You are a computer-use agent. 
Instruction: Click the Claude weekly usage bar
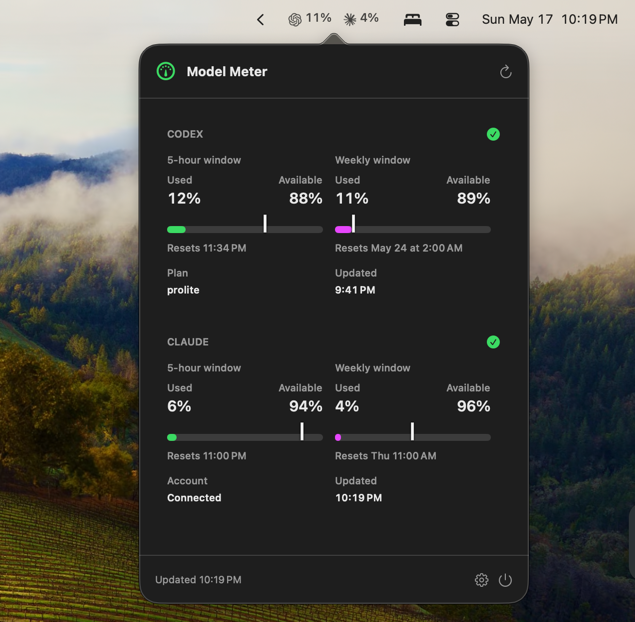[413, 437]
